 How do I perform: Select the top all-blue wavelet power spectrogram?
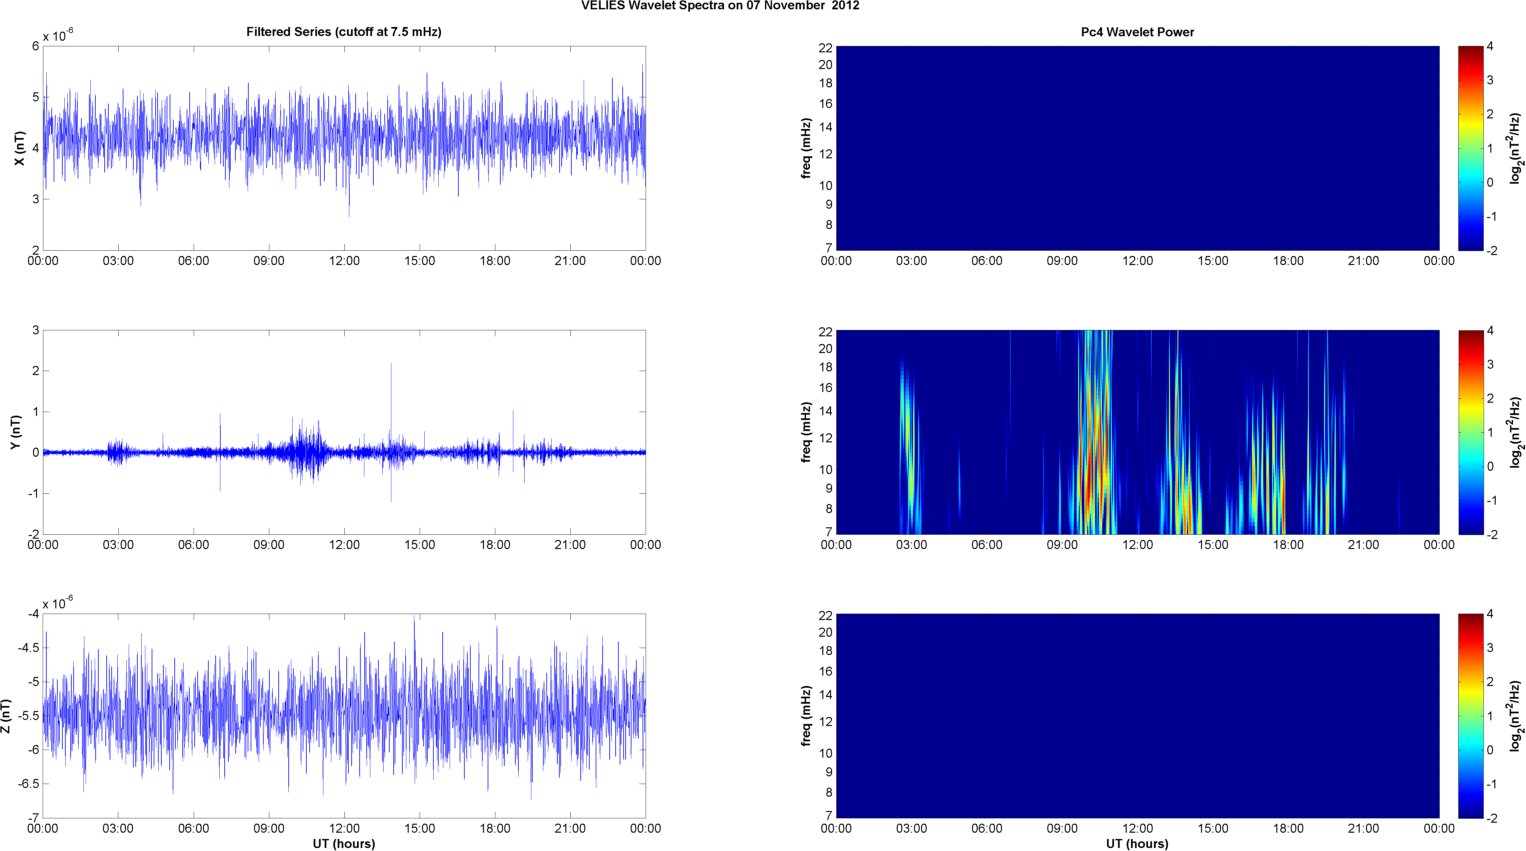[x=1137, y=148]
